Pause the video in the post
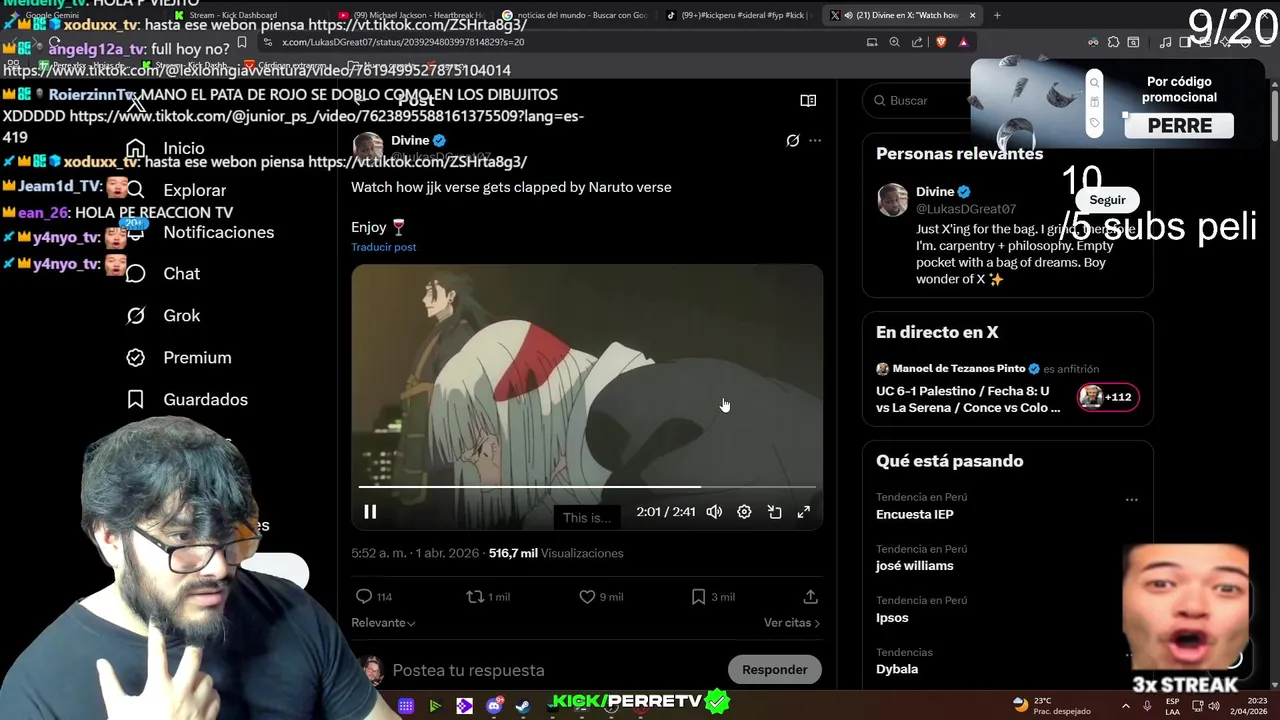1280x720 pixels. pyautogui.click(x=370, y=512)
